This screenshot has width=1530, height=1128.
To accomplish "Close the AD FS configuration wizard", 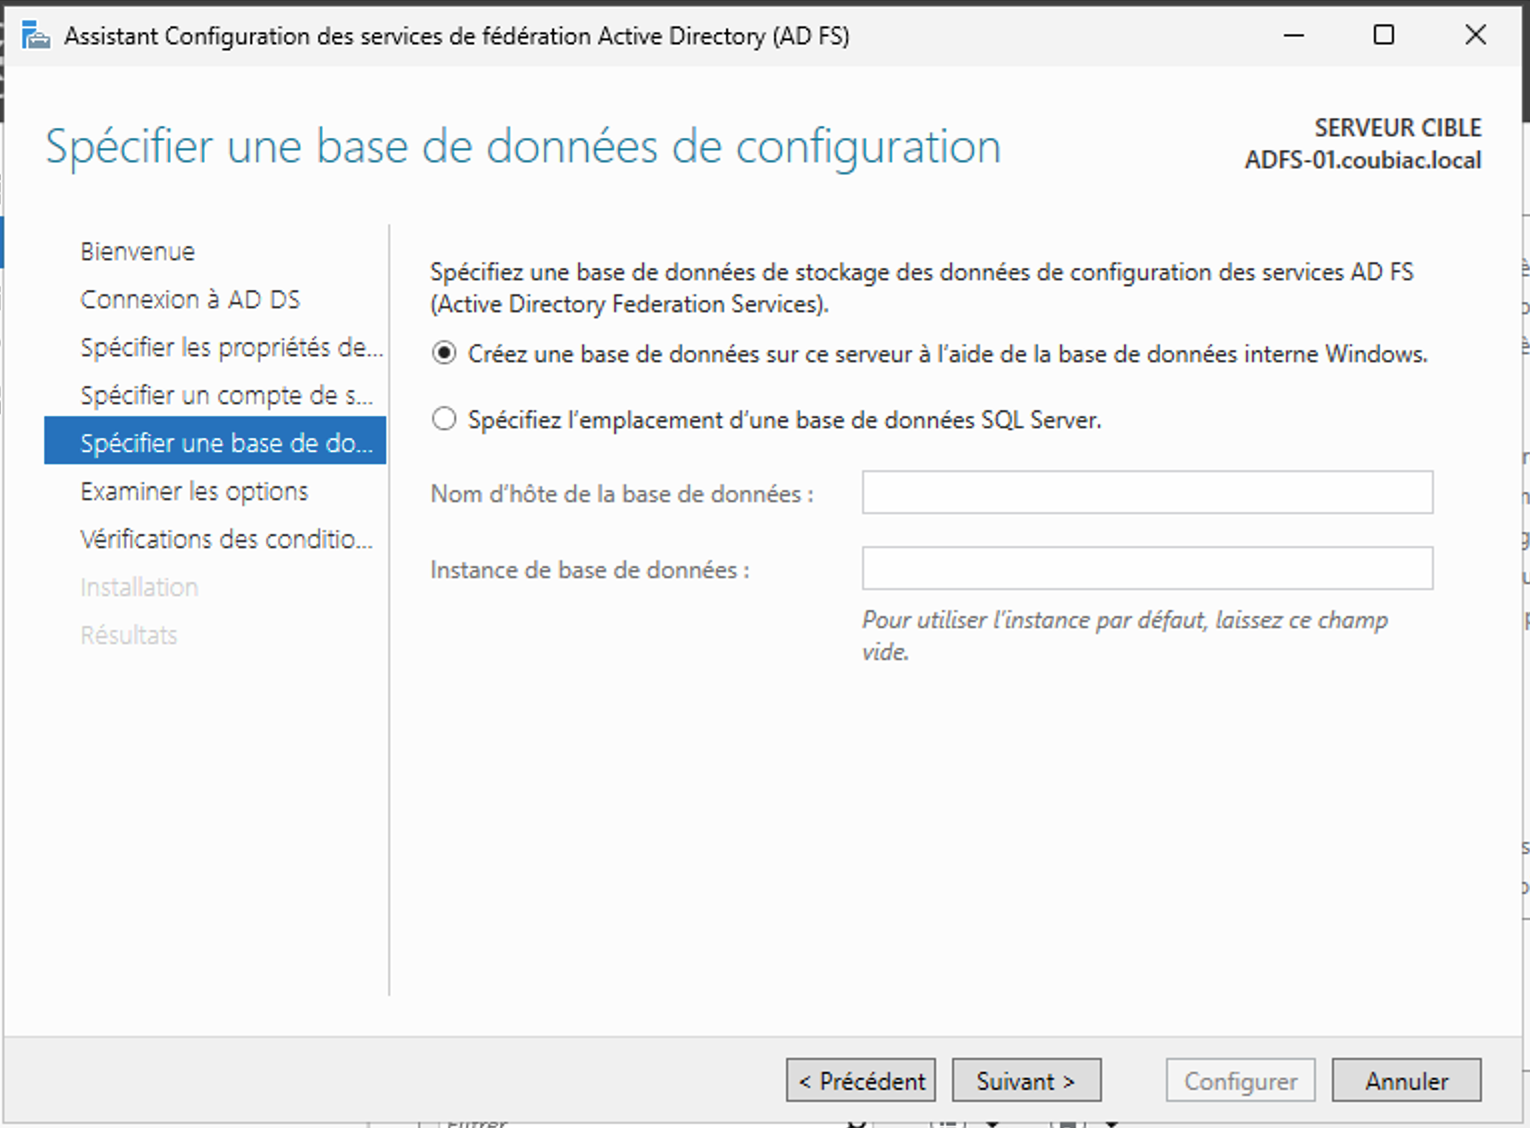I will point(1475,36).
